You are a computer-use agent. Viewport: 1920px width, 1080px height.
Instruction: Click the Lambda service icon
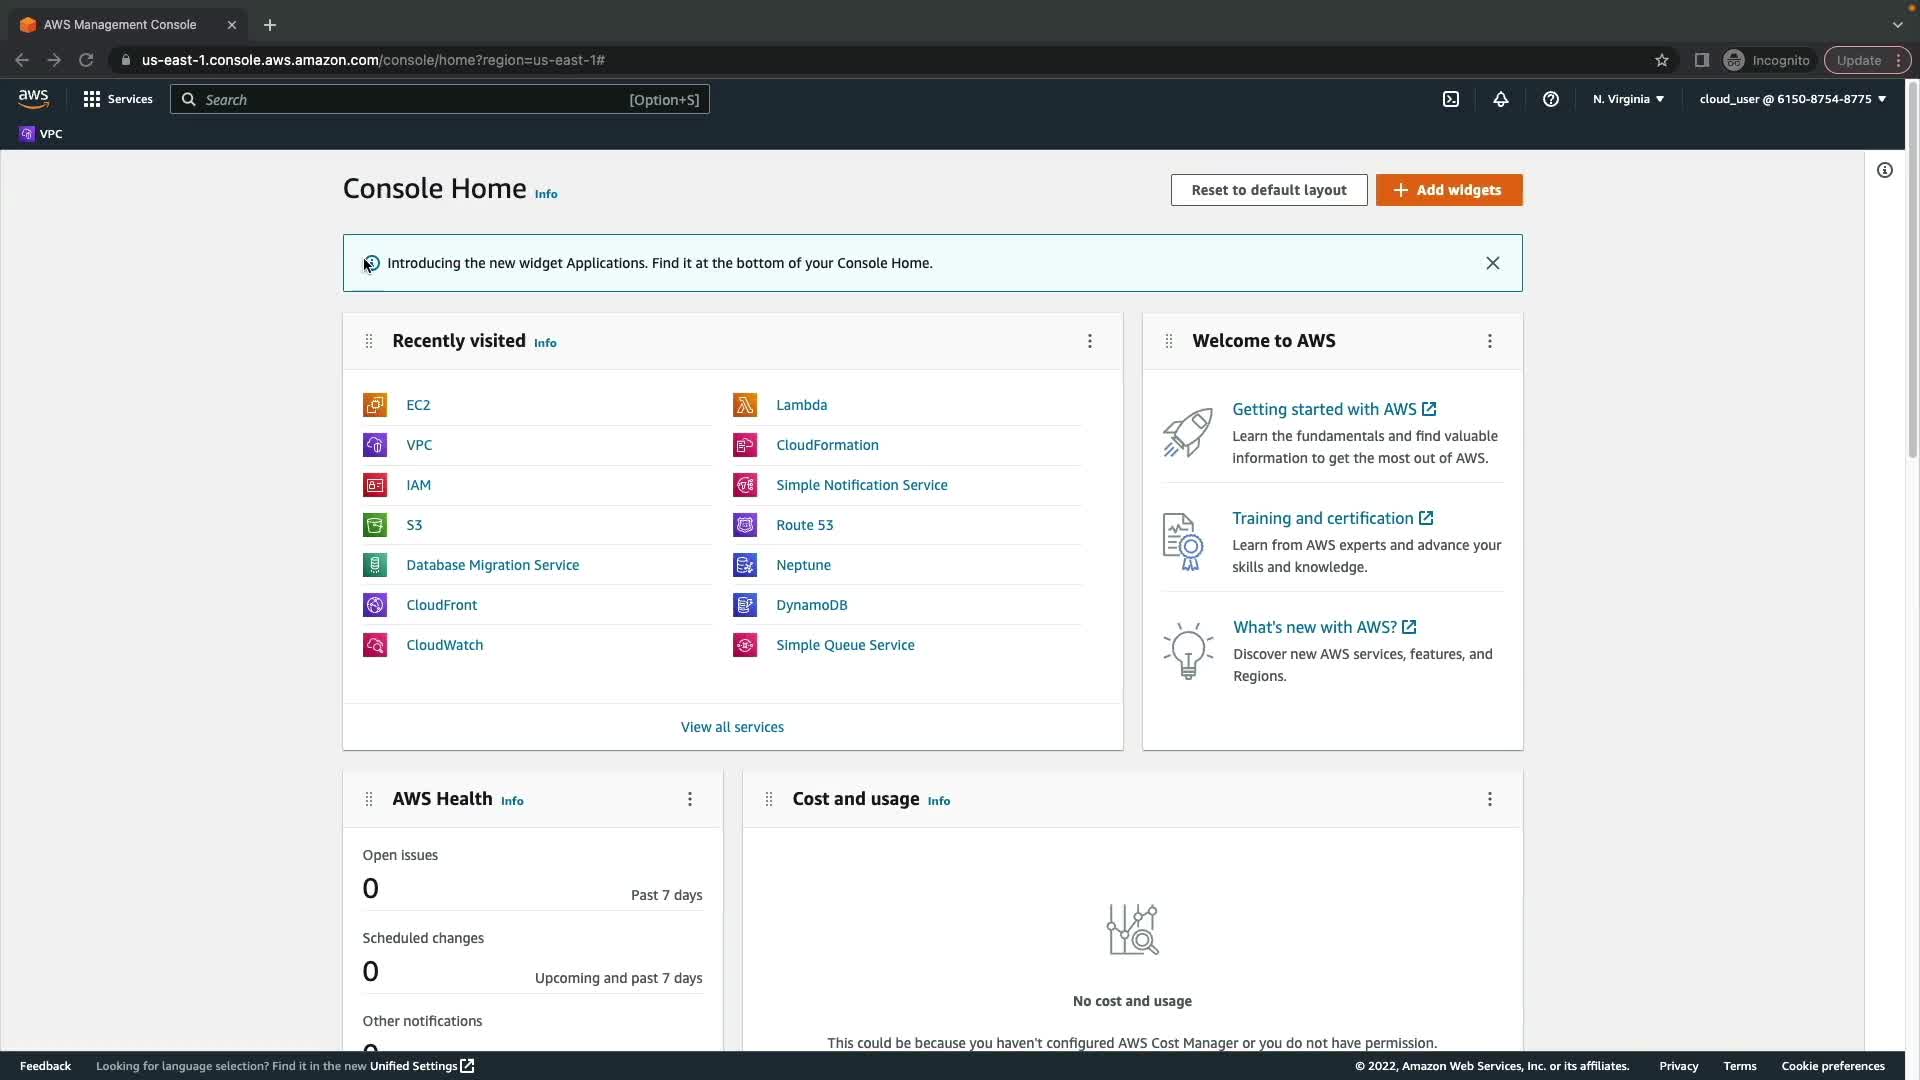coord(745,405)
